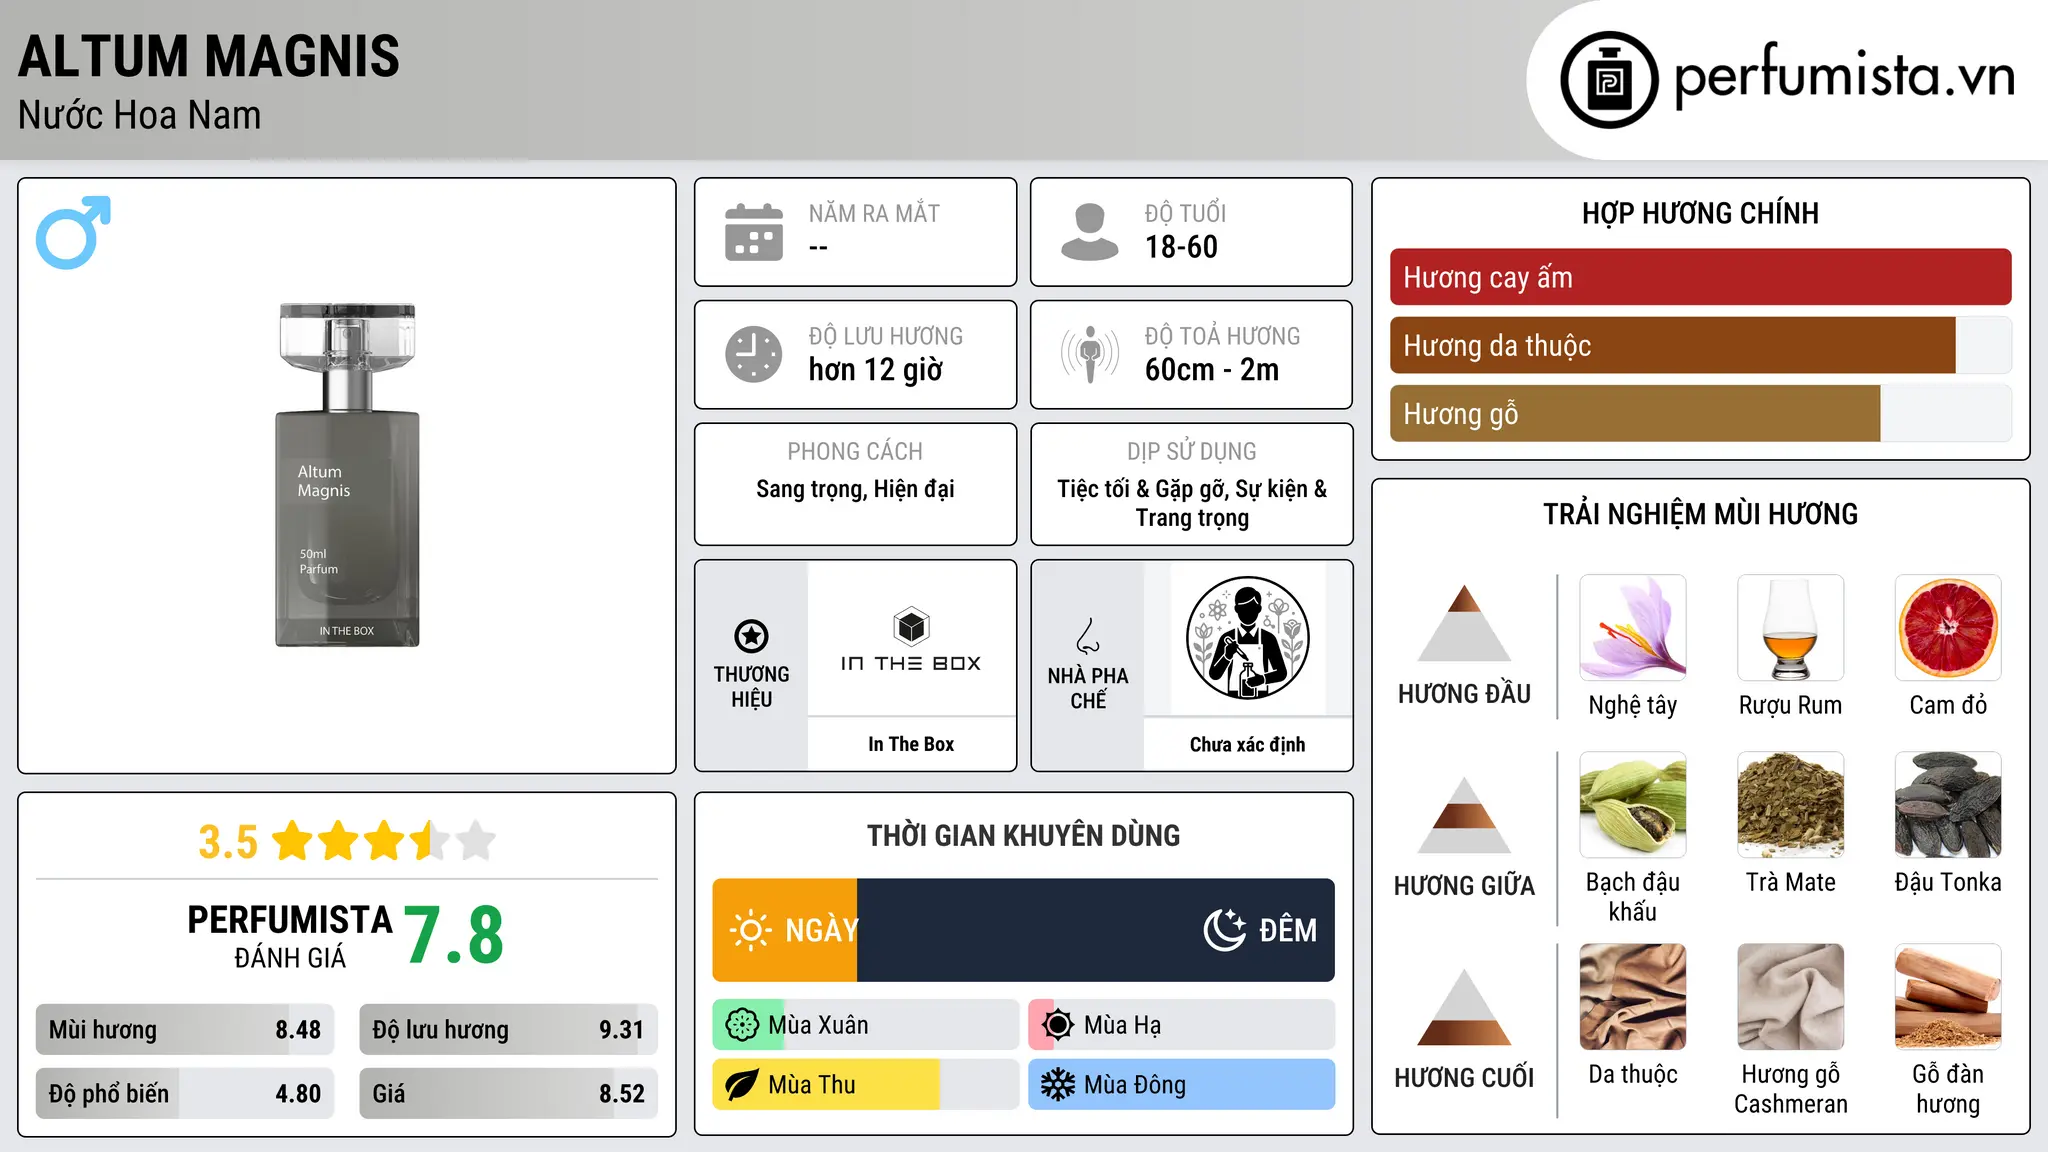Click the Mùi hương 8.48 score bar
Screen dimensions: 2048x1152
tap(184, 1030)
